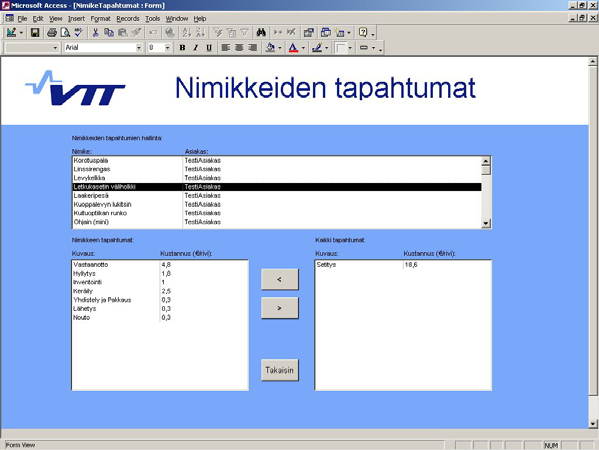
Task: Toggle Align Left
Action: (x=226, y=48)
